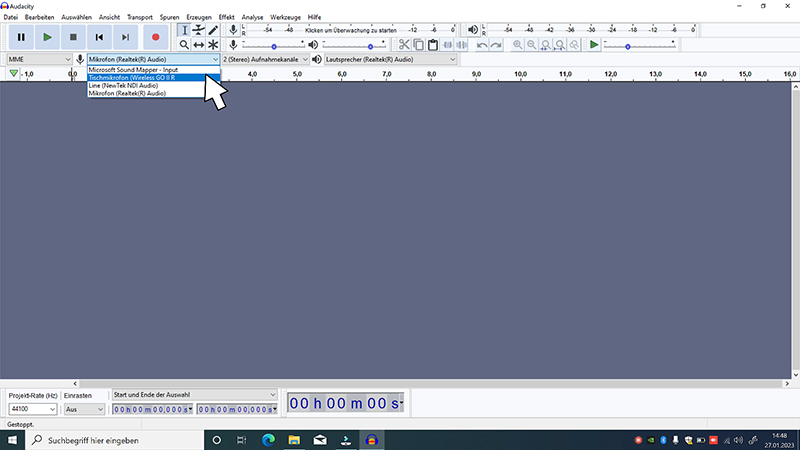This screenshot has width=800, height=450.
Task: Open the Werkzeuge menu
Action: (286, 17)
